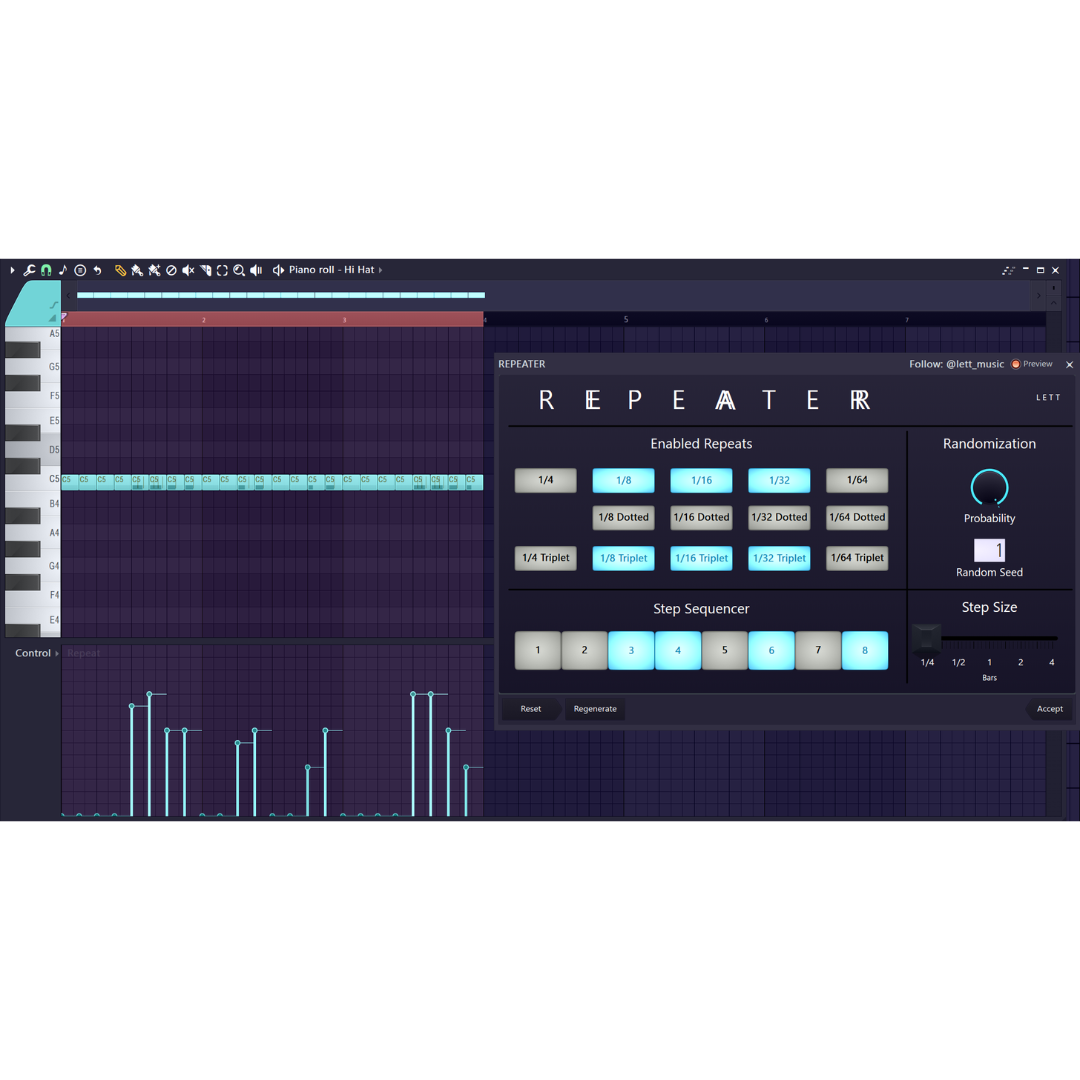Toggle the 1/32 repeat button

pyautogui.click(x=779, y=480)
